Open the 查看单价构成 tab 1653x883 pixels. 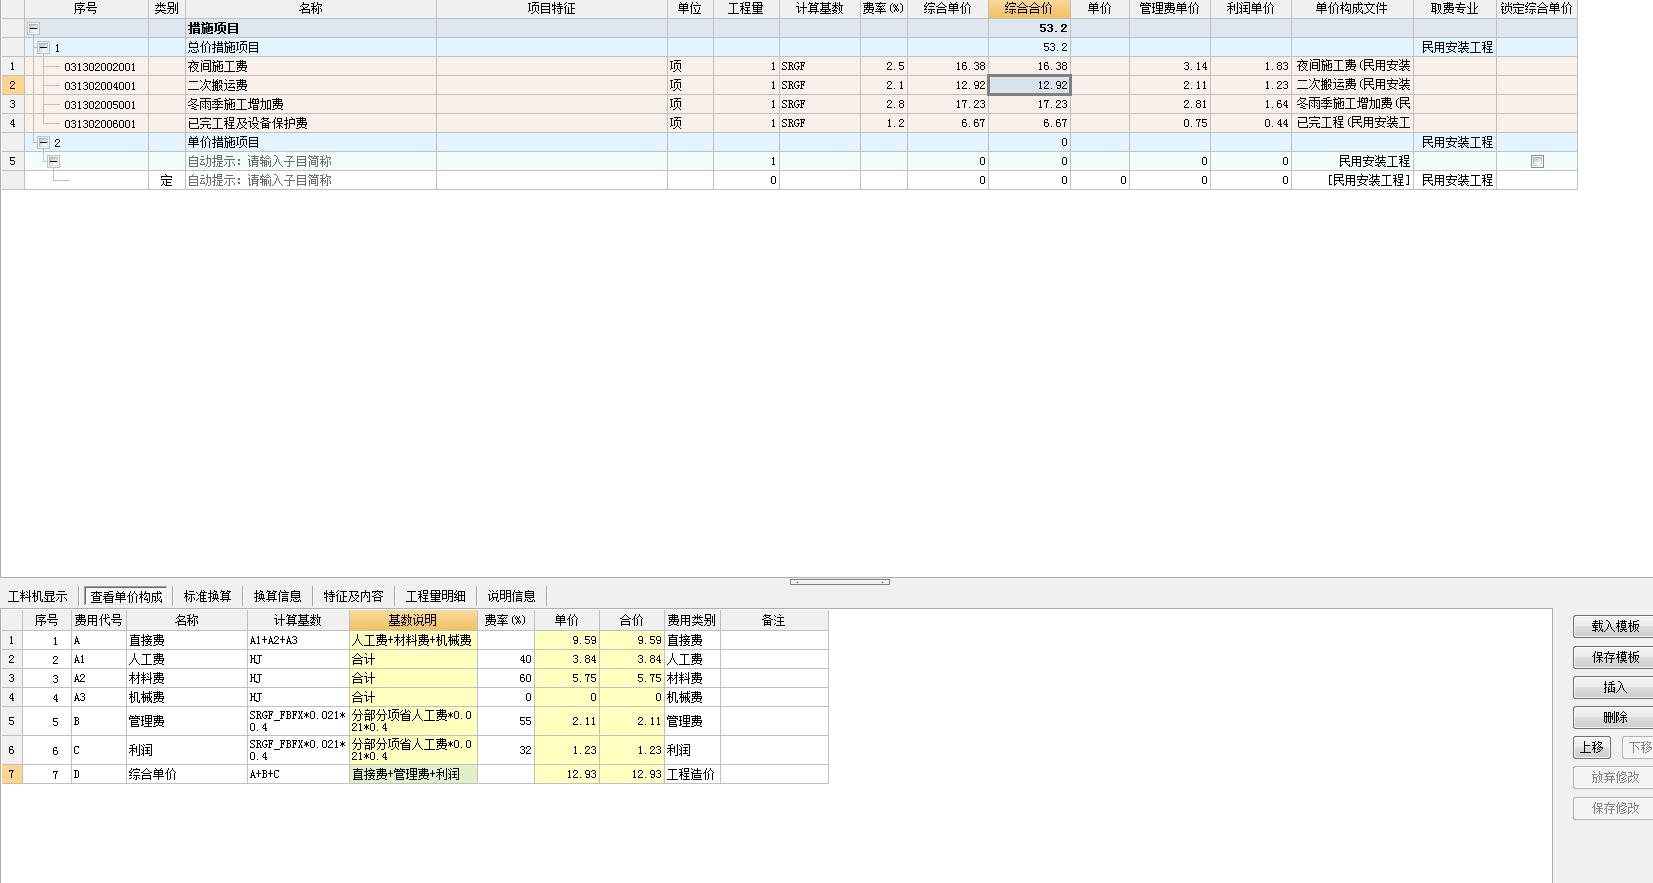click(126, 597)
